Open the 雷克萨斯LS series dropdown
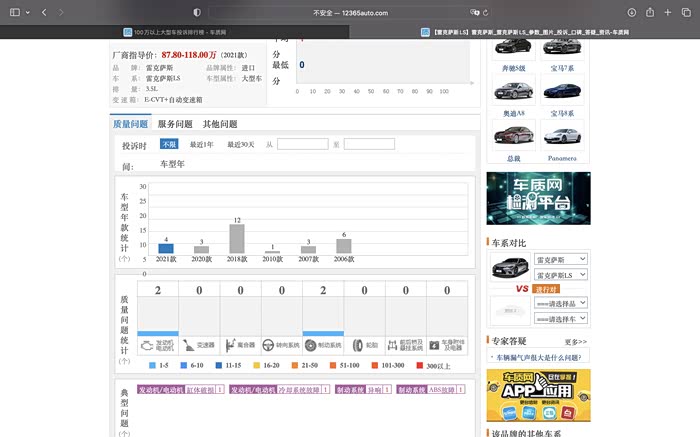The width and height of the screenshot is (700, 437). click(561, 275)
